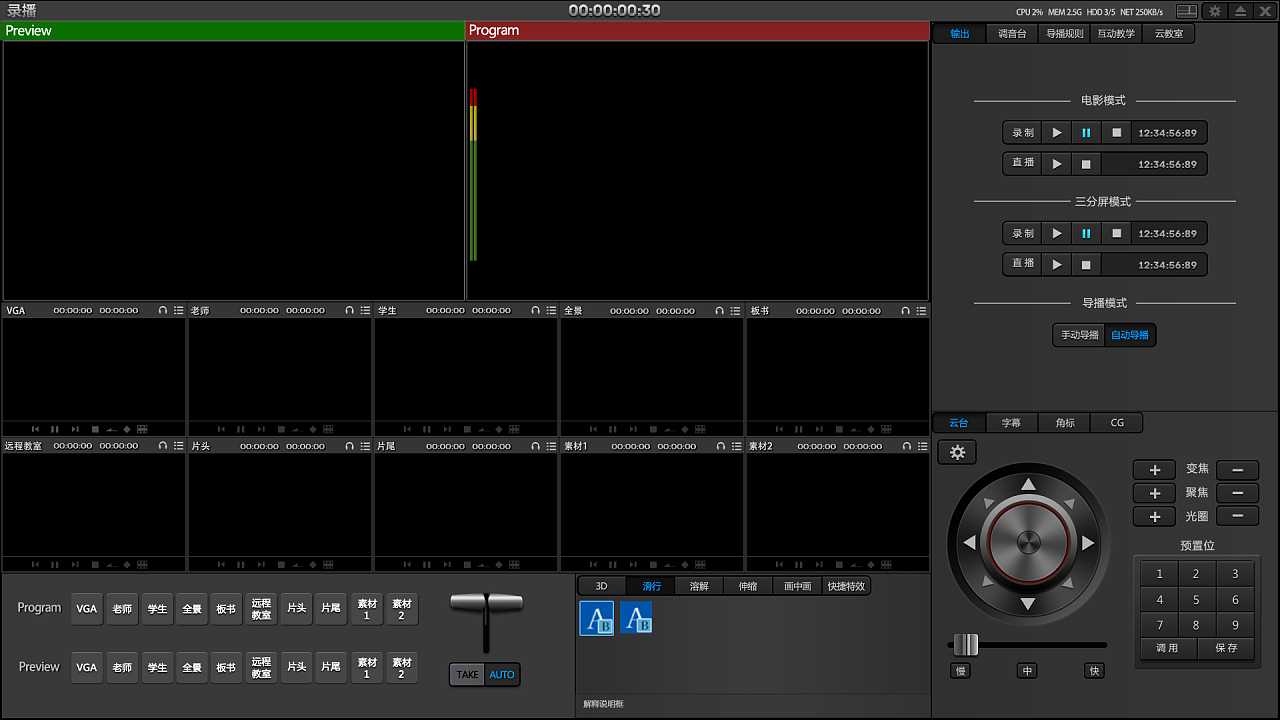The width and height of the screenshot is (1280, 720).
Task: Open 全景 source options list menu
Action: [736, 311]
